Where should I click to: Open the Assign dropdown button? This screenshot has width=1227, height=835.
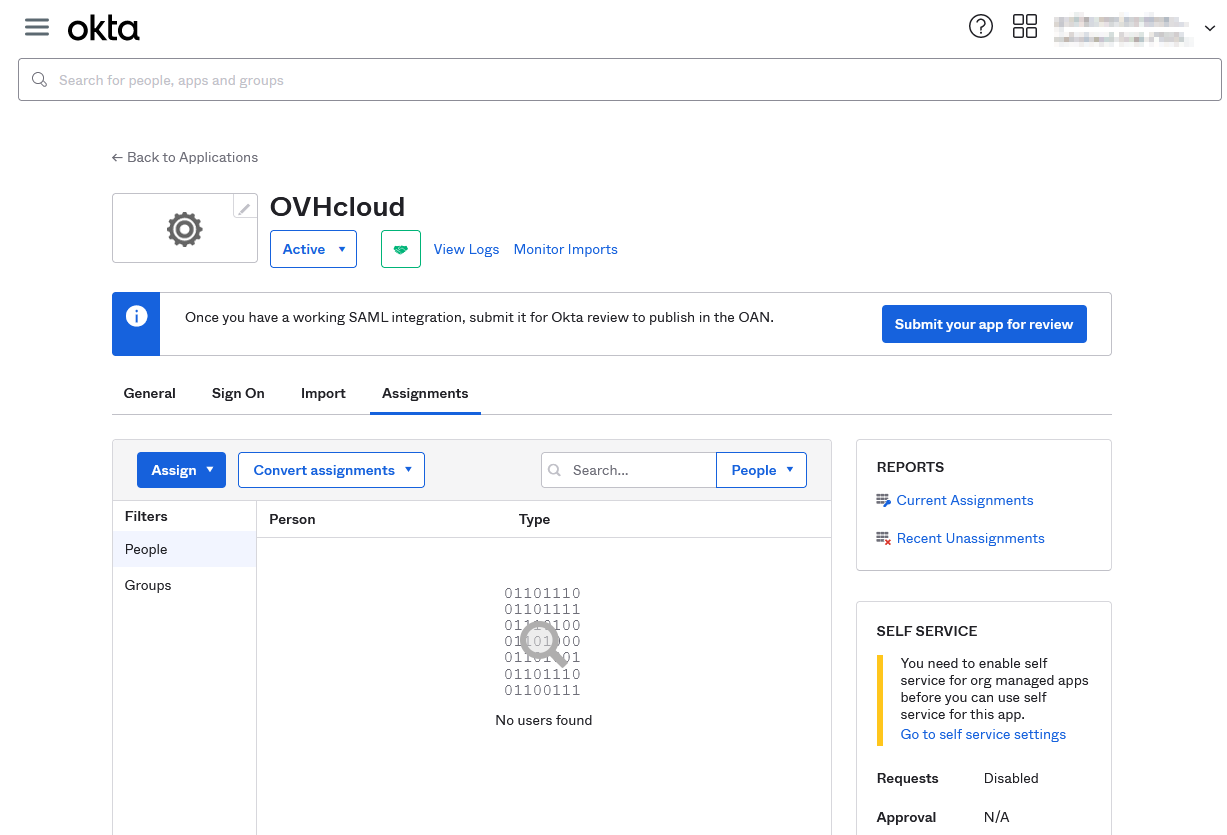pos(181,470)
